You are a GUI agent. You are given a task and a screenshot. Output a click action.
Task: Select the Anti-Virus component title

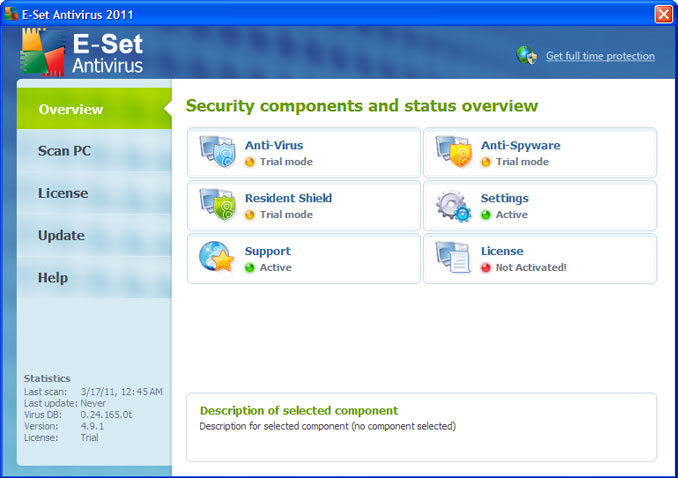274,145
